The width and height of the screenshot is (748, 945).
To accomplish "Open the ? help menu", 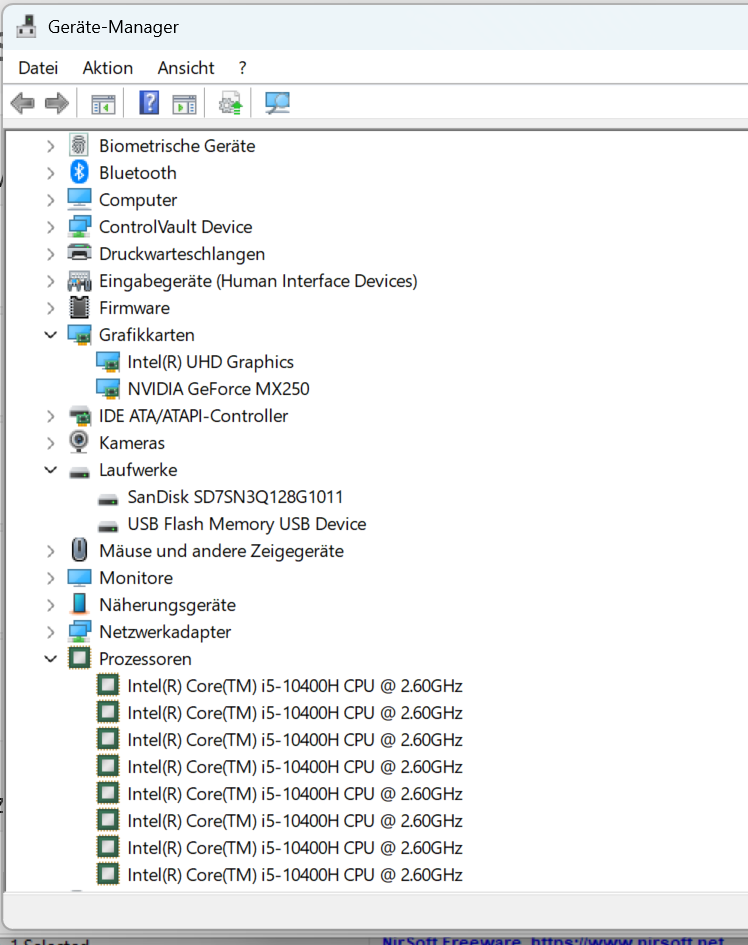I will [x=242, y=68].
